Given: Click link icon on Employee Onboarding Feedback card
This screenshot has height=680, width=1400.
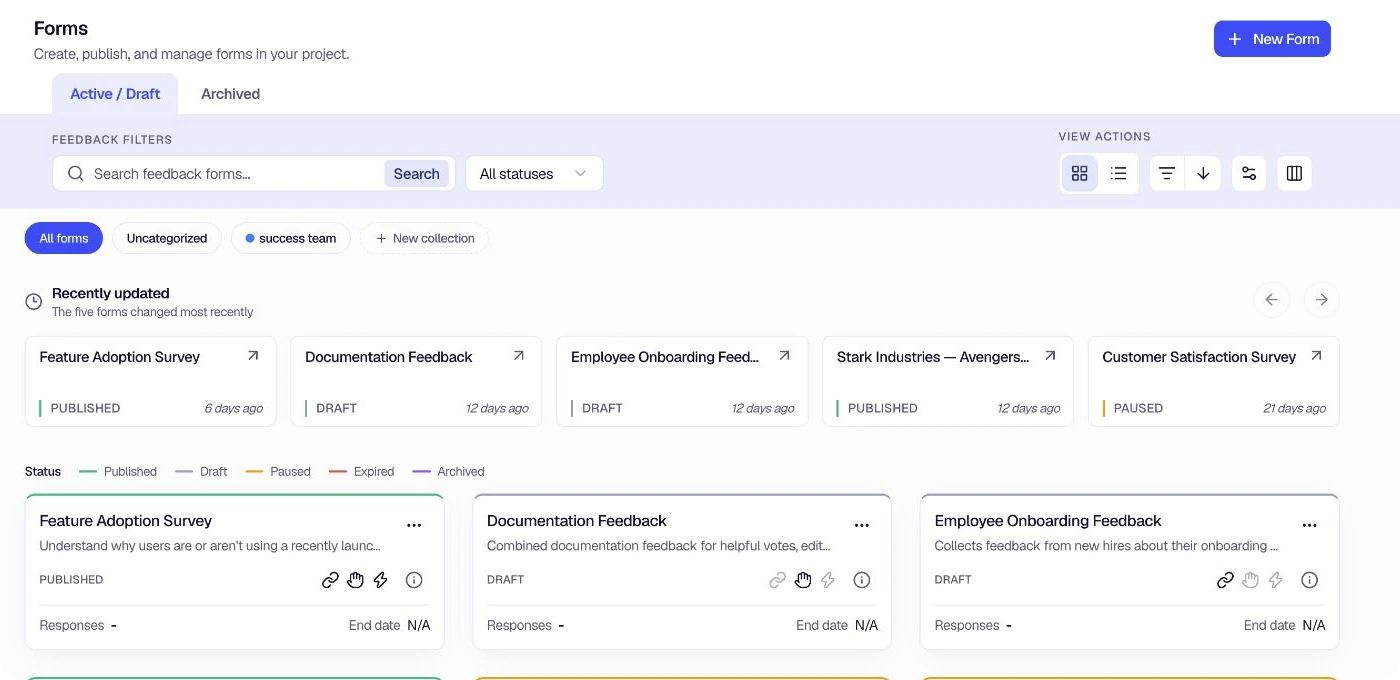Looking at the screenshot, I should coord(1225,580).
